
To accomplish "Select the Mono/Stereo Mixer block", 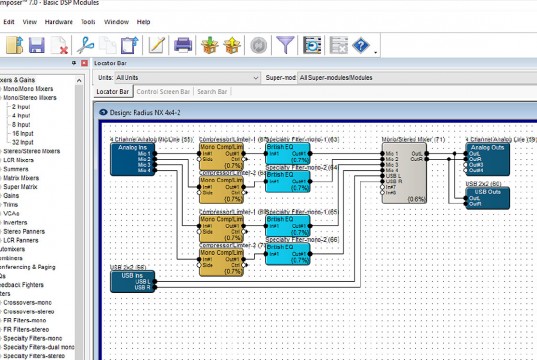I will [x=404, y=173].
